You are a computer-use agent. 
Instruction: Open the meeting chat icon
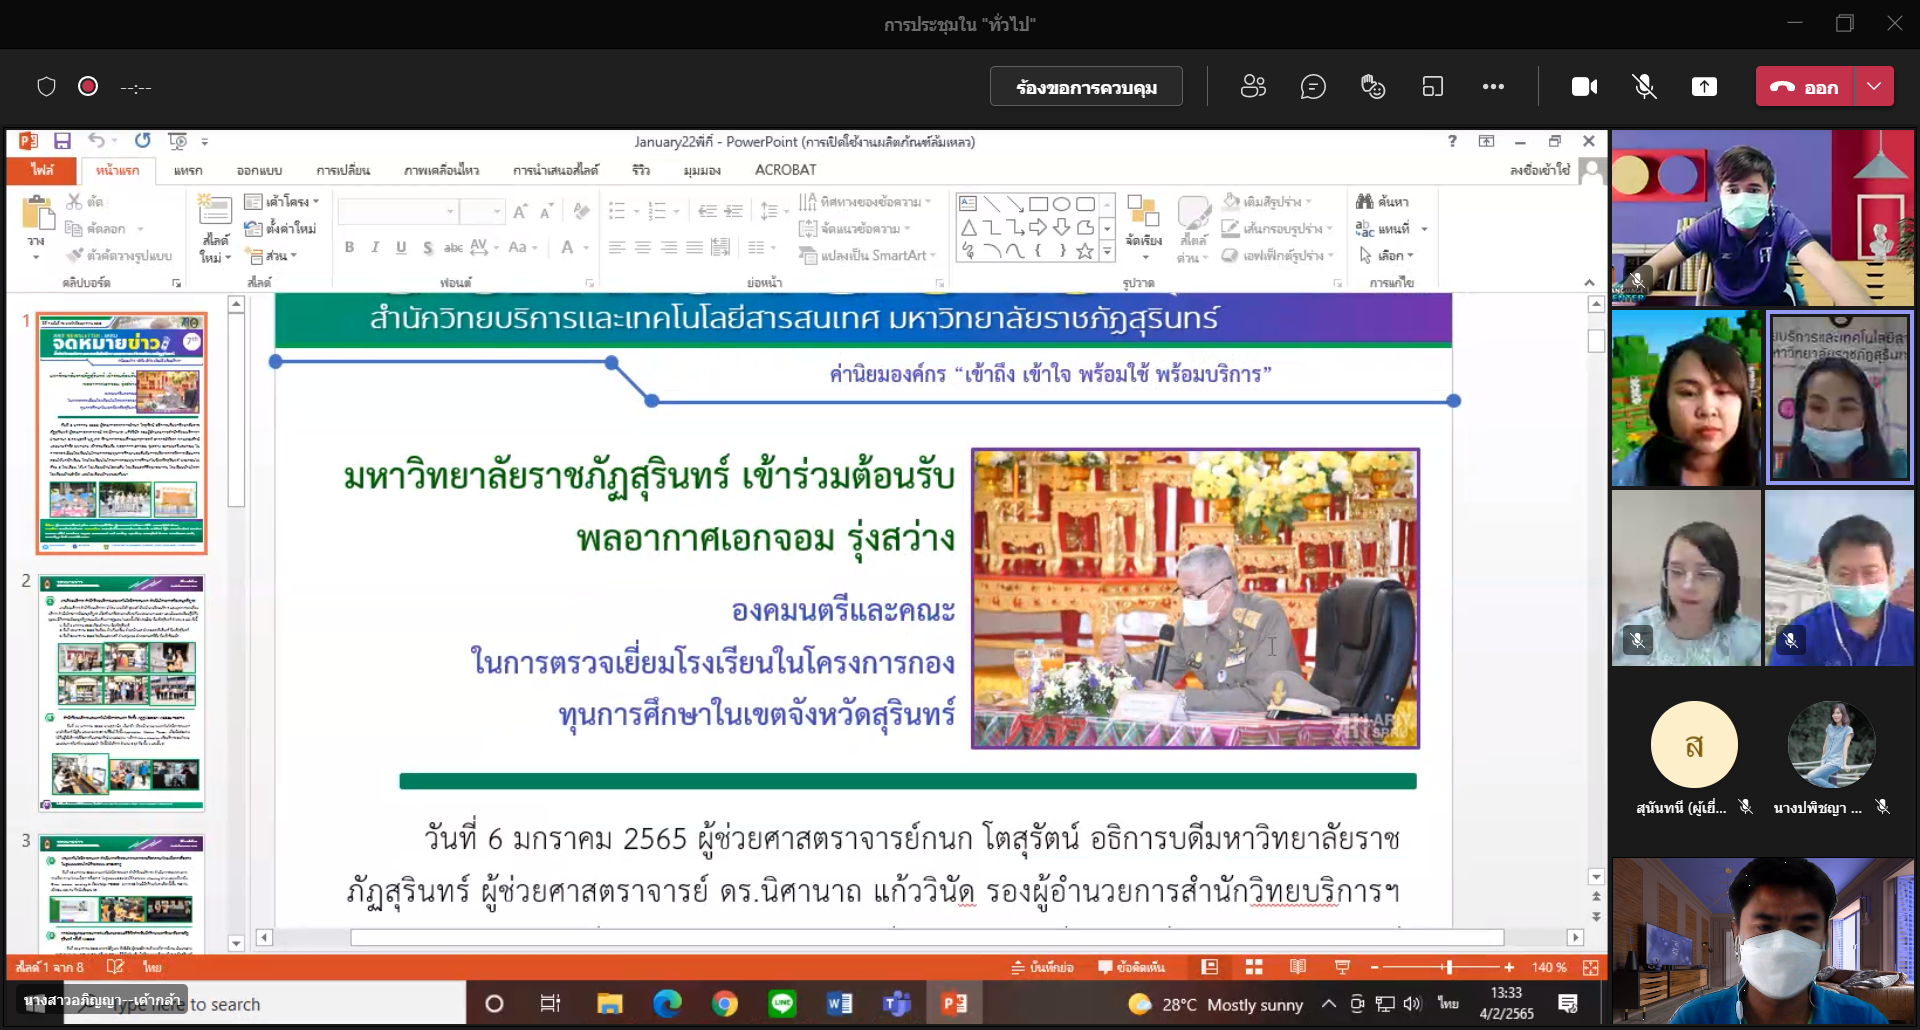[x=1313, y=87]
